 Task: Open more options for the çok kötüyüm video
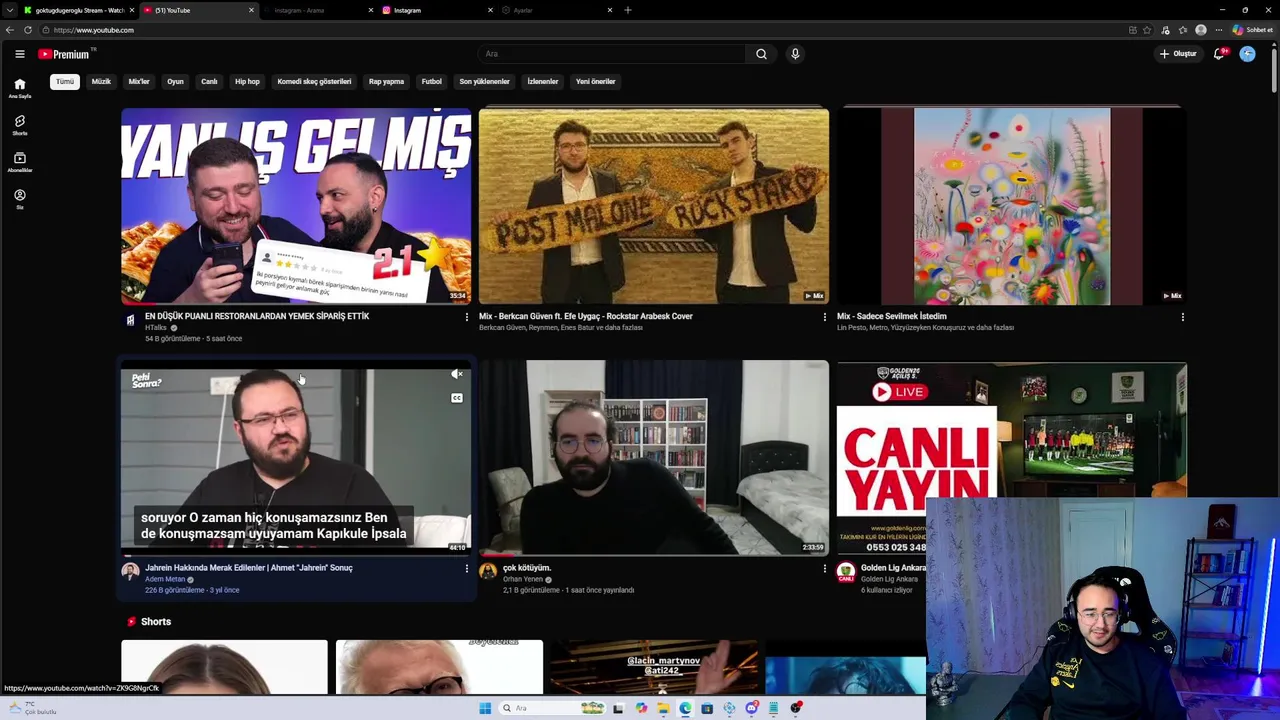point(824,569)
